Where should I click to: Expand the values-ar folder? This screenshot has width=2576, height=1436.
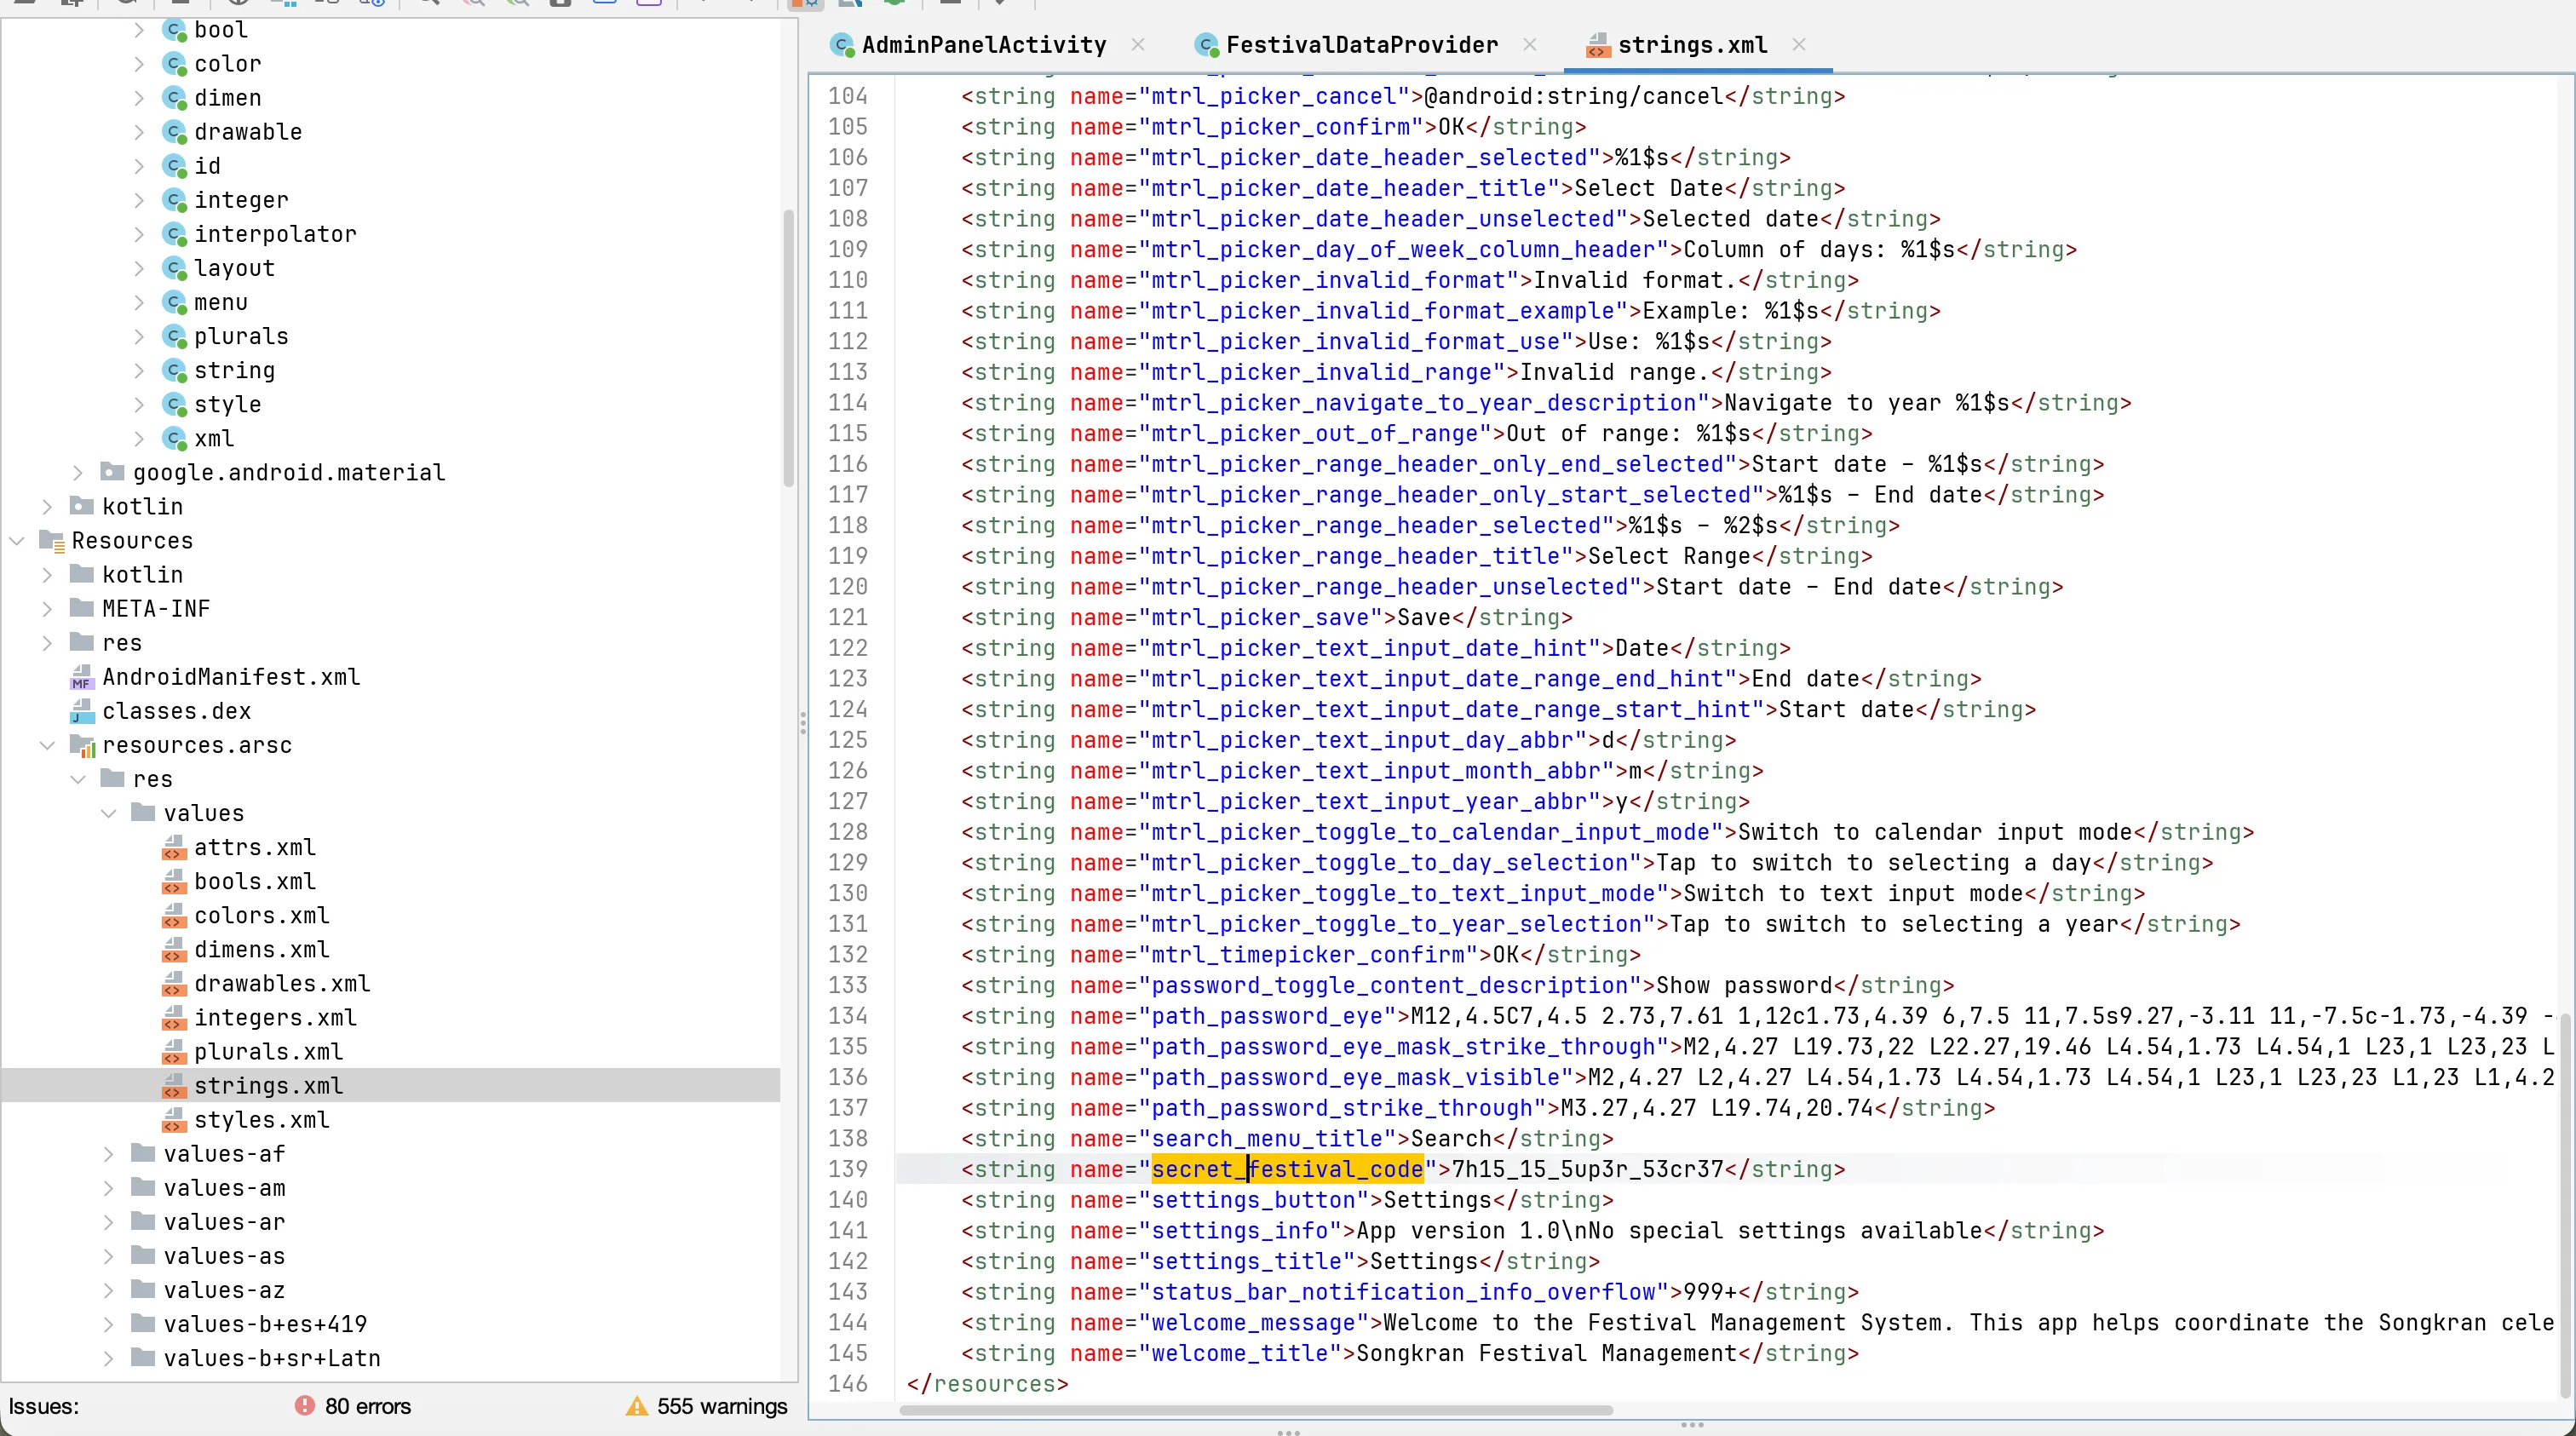point(108,1222)
